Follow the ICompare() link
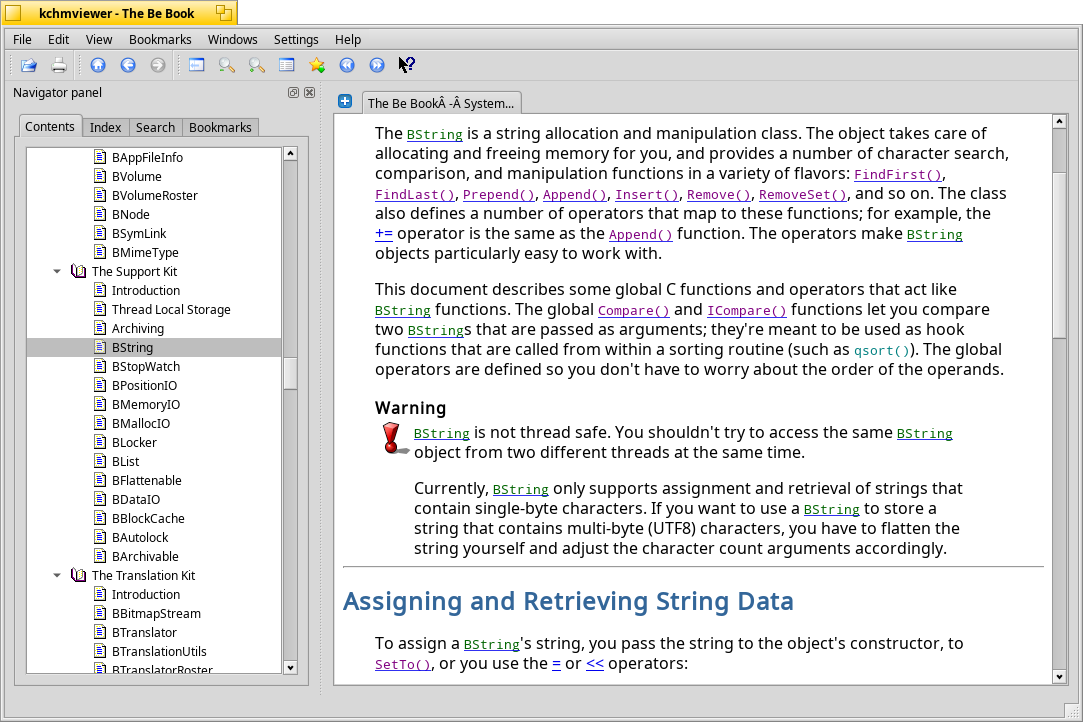Screen dimensions: 1083x722 point(747,311)
